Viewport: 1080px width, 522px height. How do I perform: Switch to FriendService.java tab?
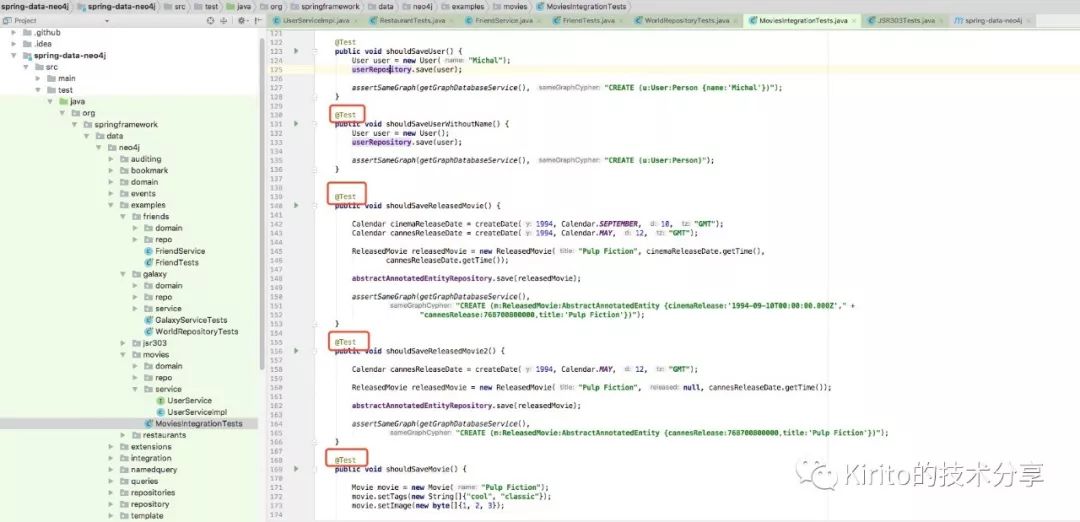(503, 21)
